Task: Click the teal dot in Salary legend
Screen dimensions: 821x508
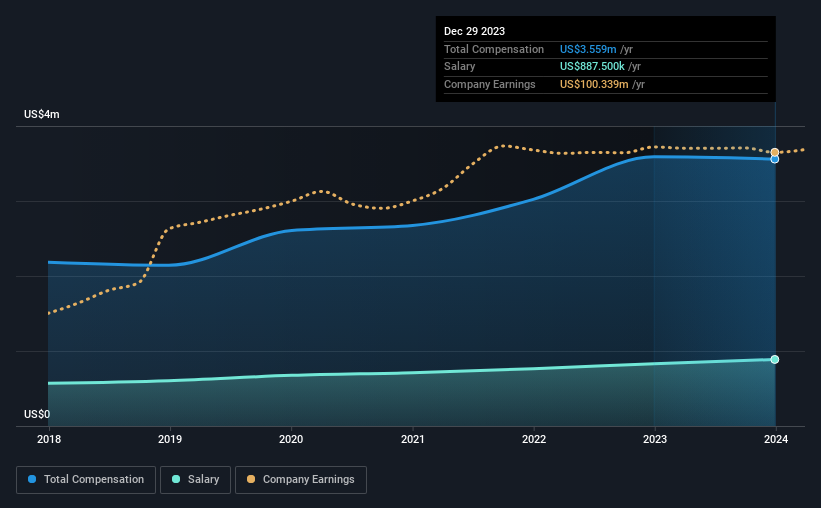Action: pos(176,479)
